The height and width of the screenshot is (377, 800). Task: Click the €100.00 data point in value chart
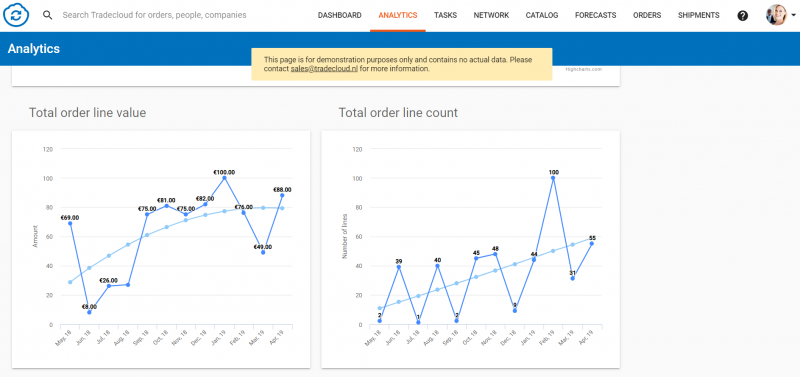pos(224,178)
